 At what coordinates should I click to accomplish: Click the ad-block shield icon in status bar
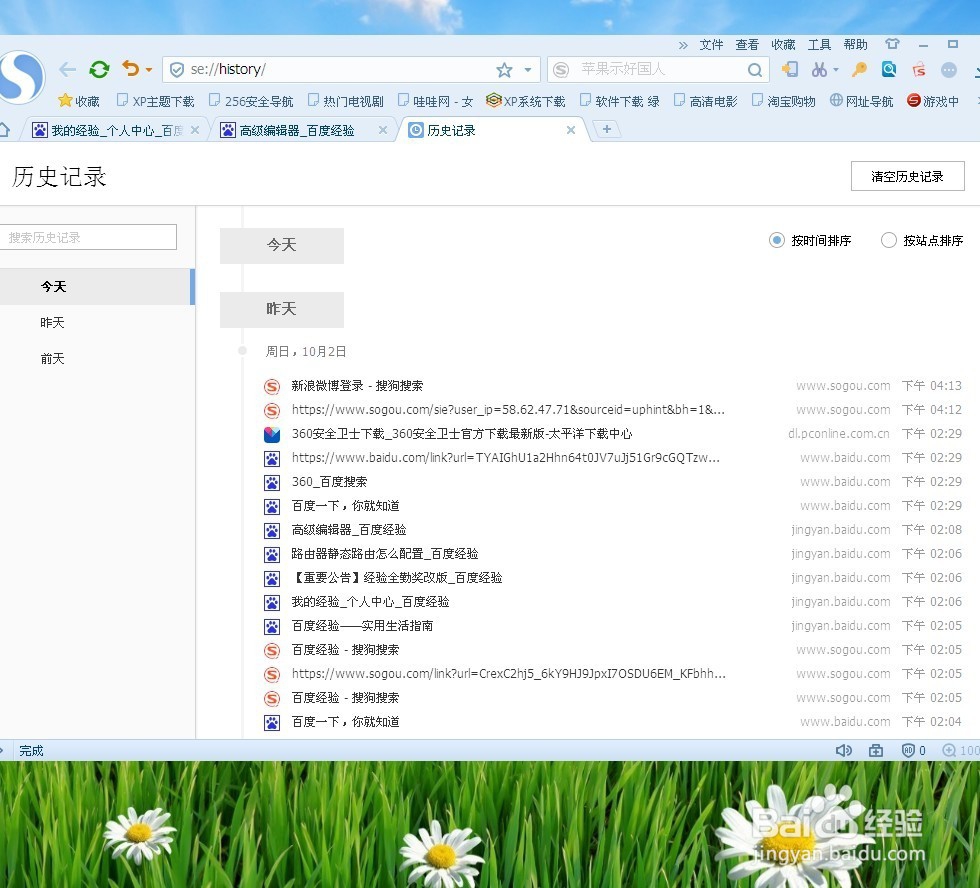click(908, 750)
